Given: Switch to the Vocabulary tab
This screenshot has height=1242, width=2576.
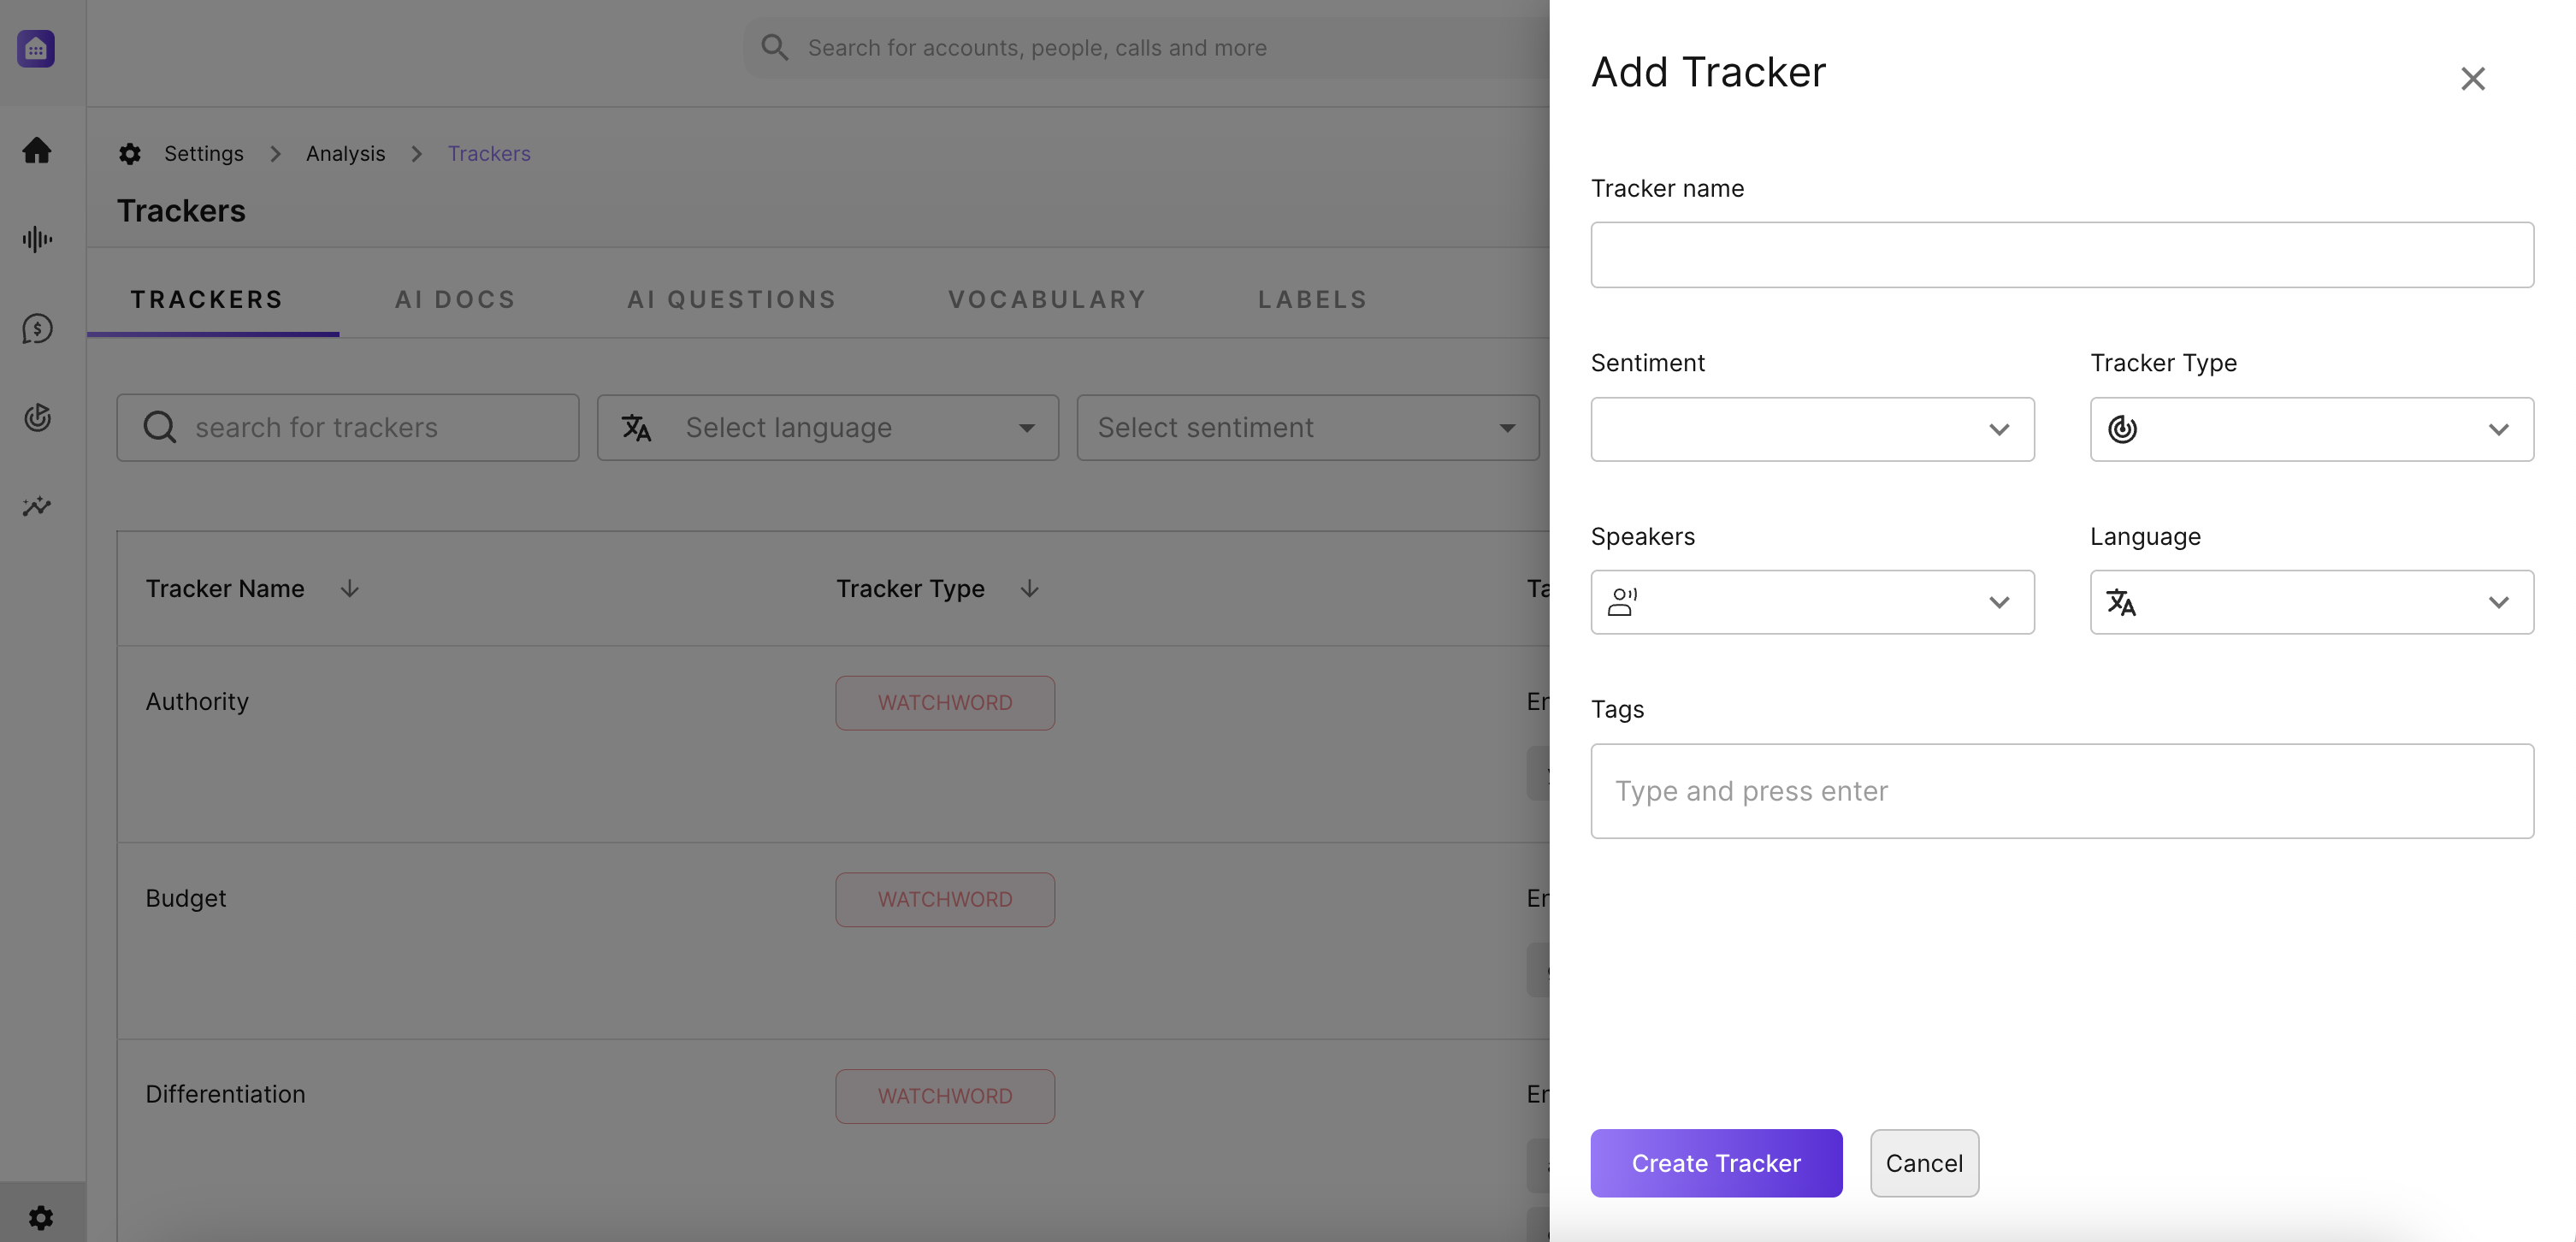Looking at the screenshot, I should point(1046,300).
